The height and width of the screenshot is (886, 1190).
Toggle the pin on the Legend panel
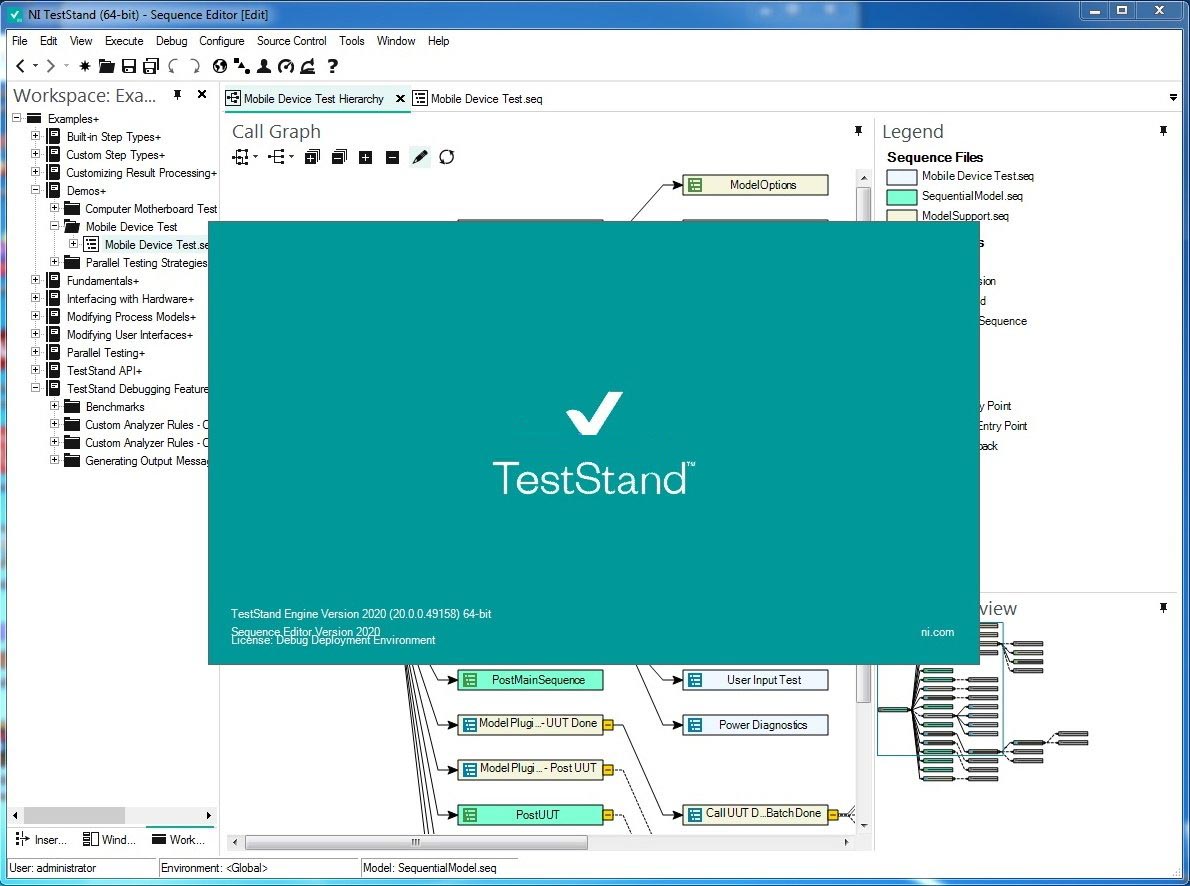pyautogui.click(x=1163, y=130)
